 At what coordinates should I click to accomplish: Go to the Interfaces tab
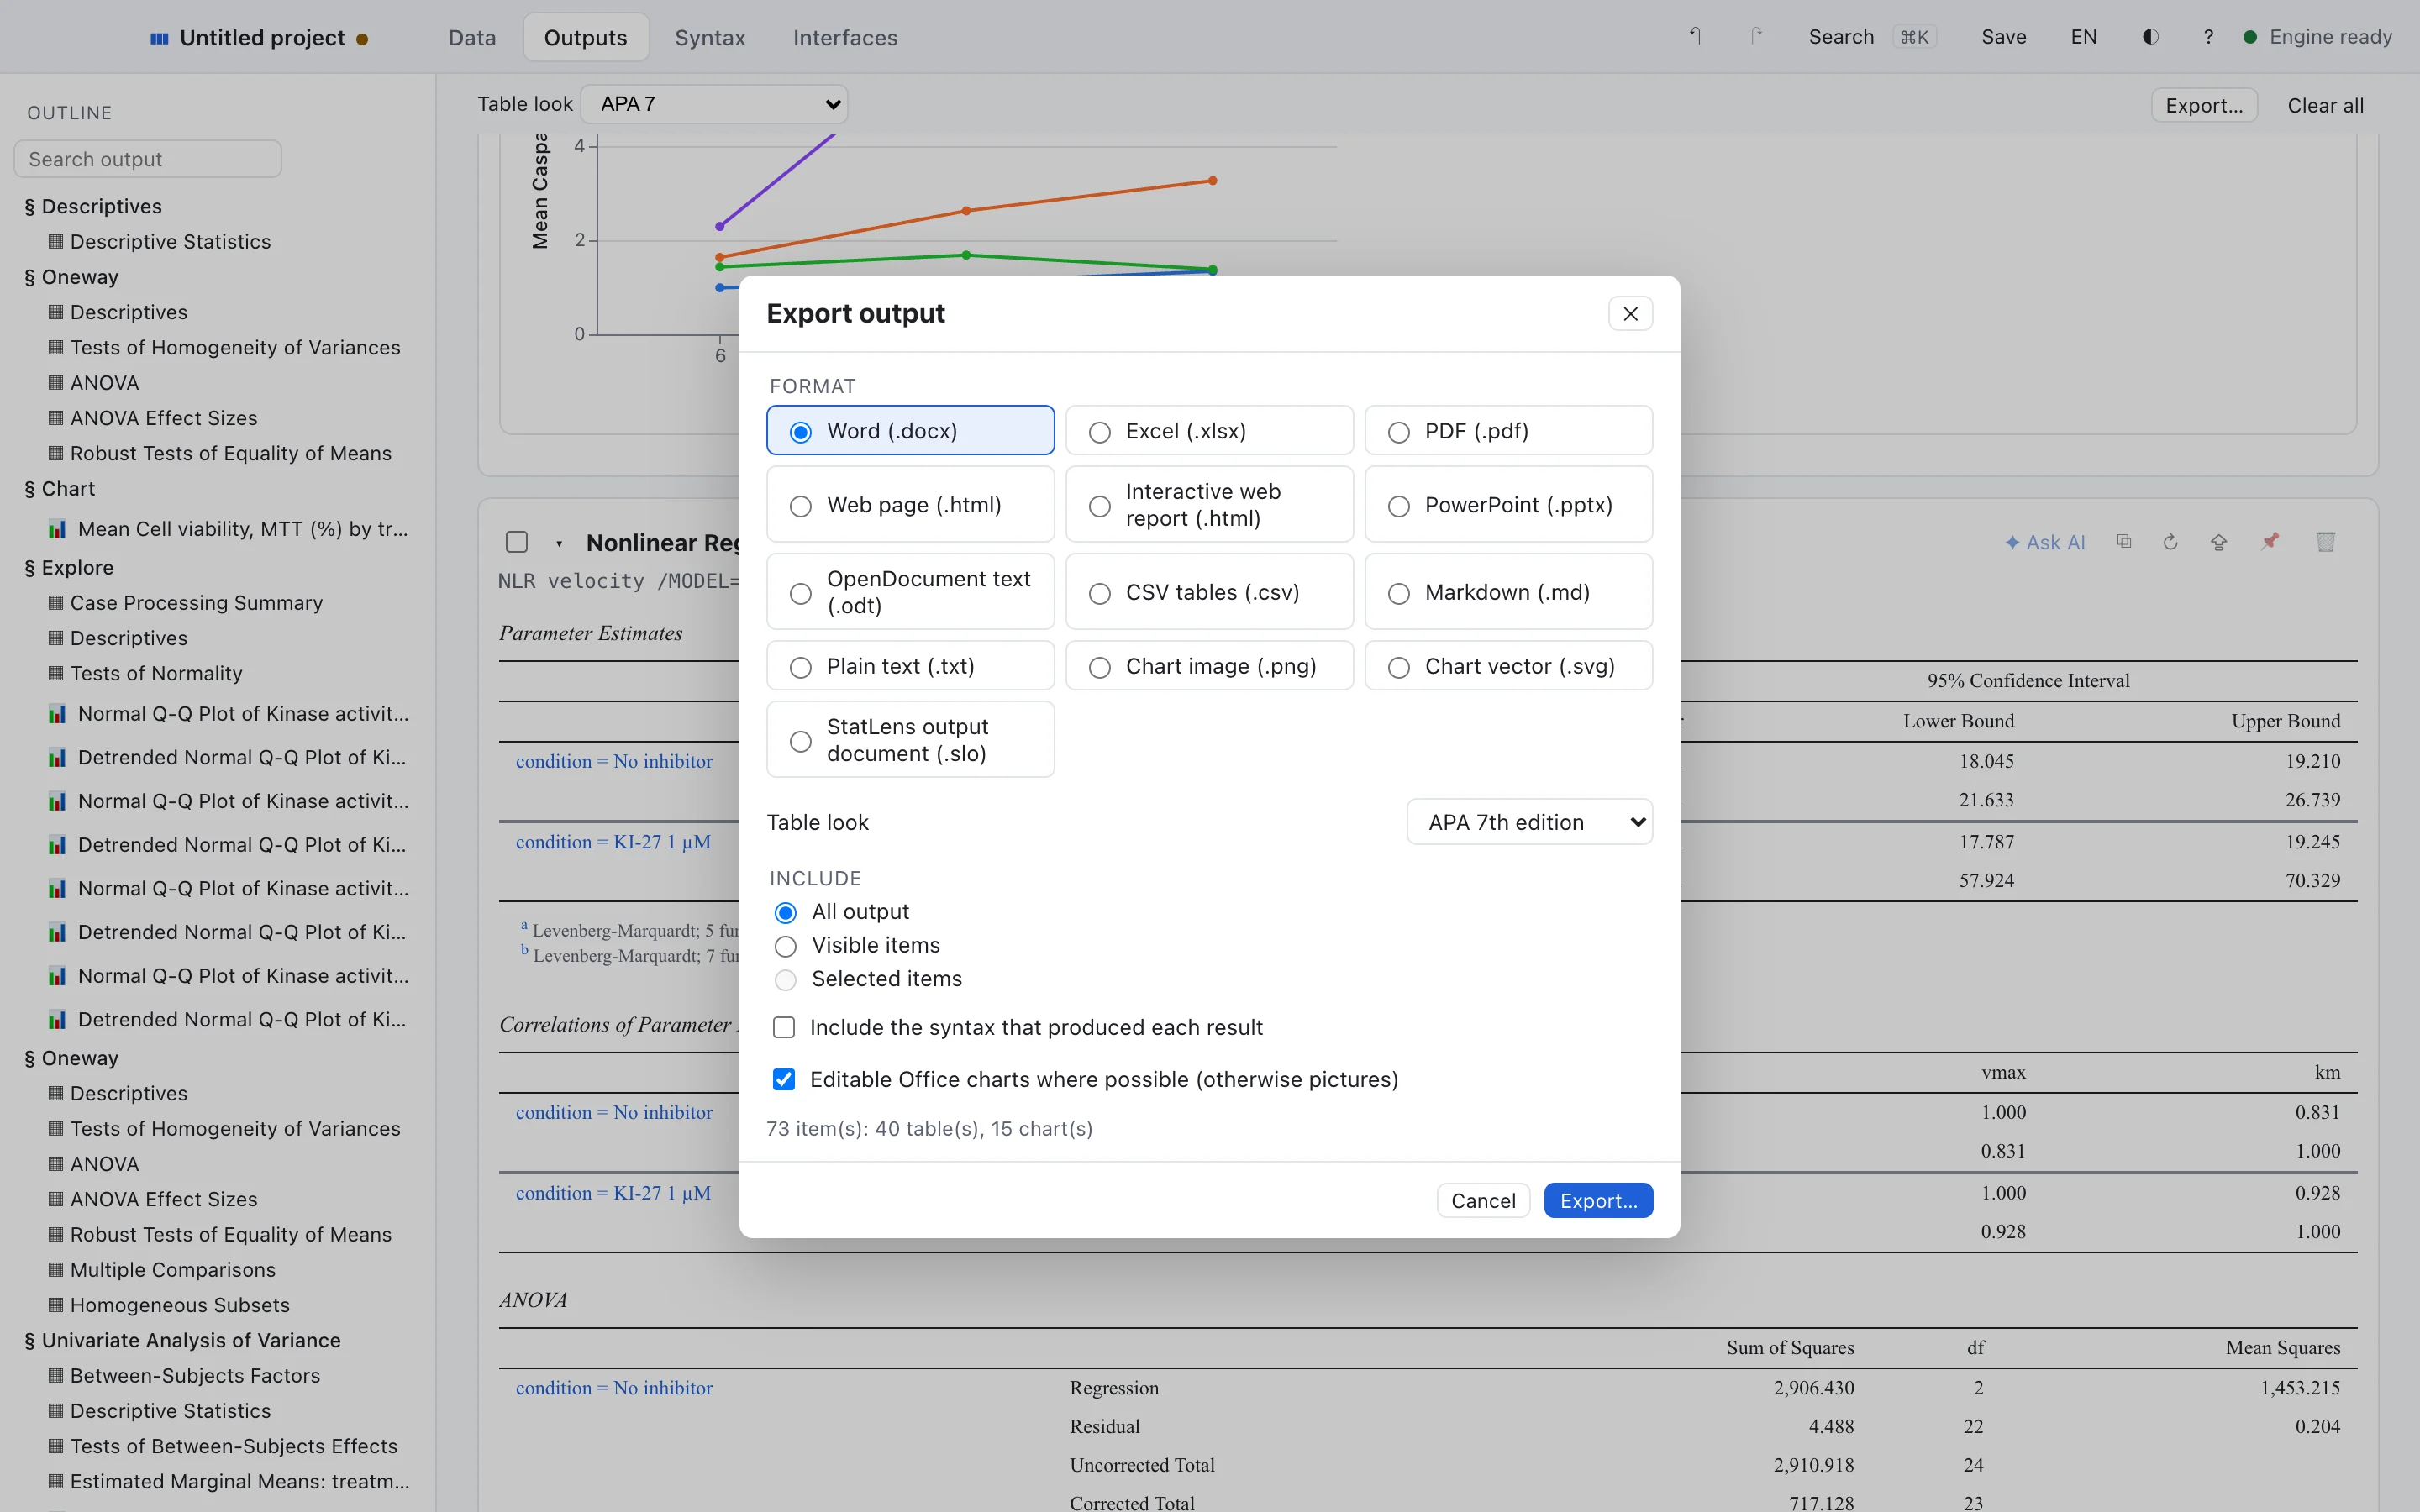coord(845,38)
